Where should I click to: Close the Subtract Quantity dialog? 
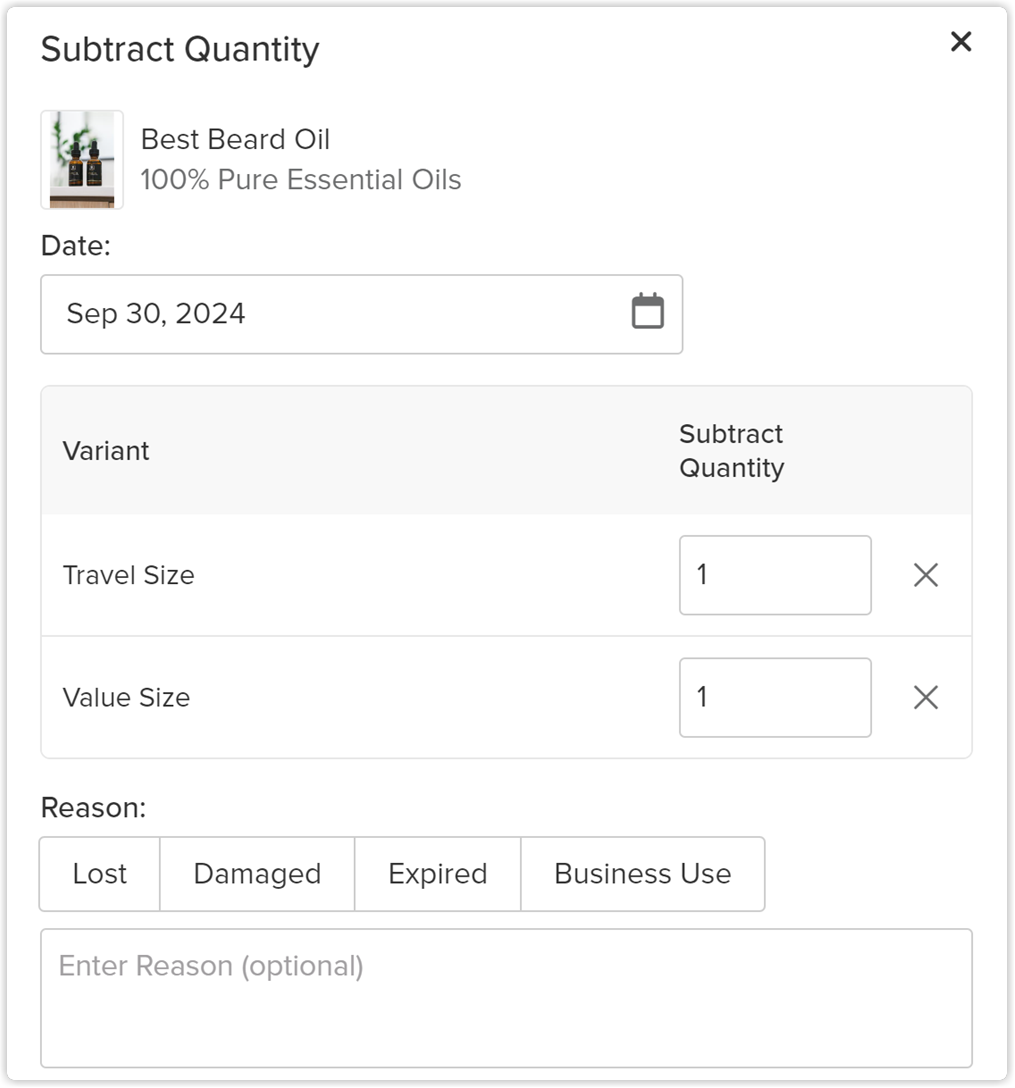coord(960,42)
